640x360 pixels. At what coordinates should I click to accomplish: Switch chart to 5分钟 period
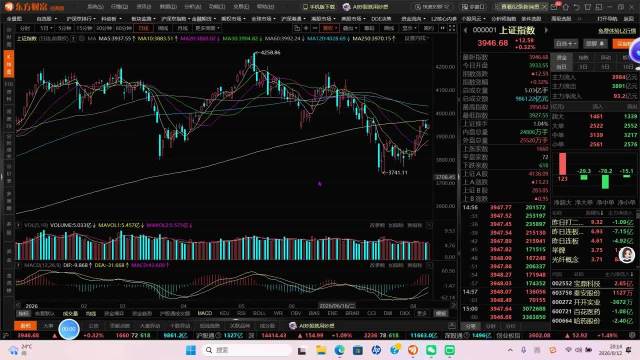coord(64,28)
